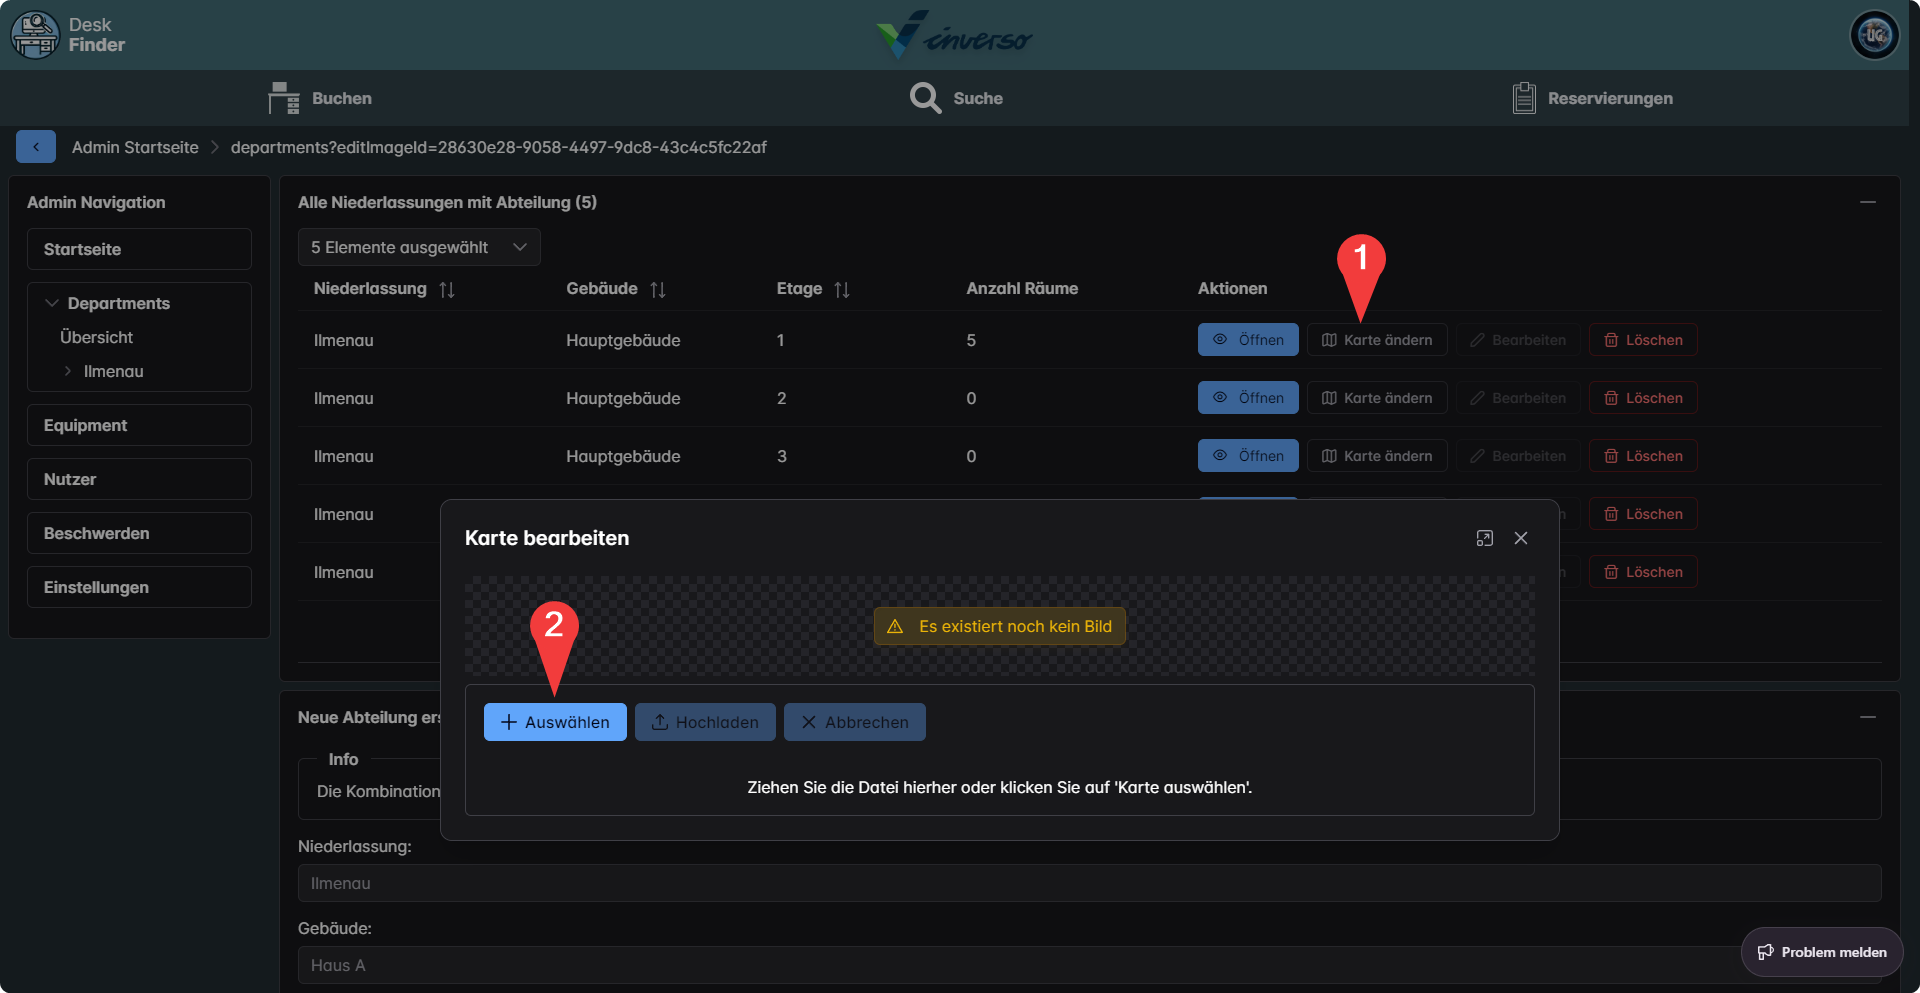The image size is (1920, 993).
Task: Click Löschen for Etage 2 row
Action: pos(1643,398)
